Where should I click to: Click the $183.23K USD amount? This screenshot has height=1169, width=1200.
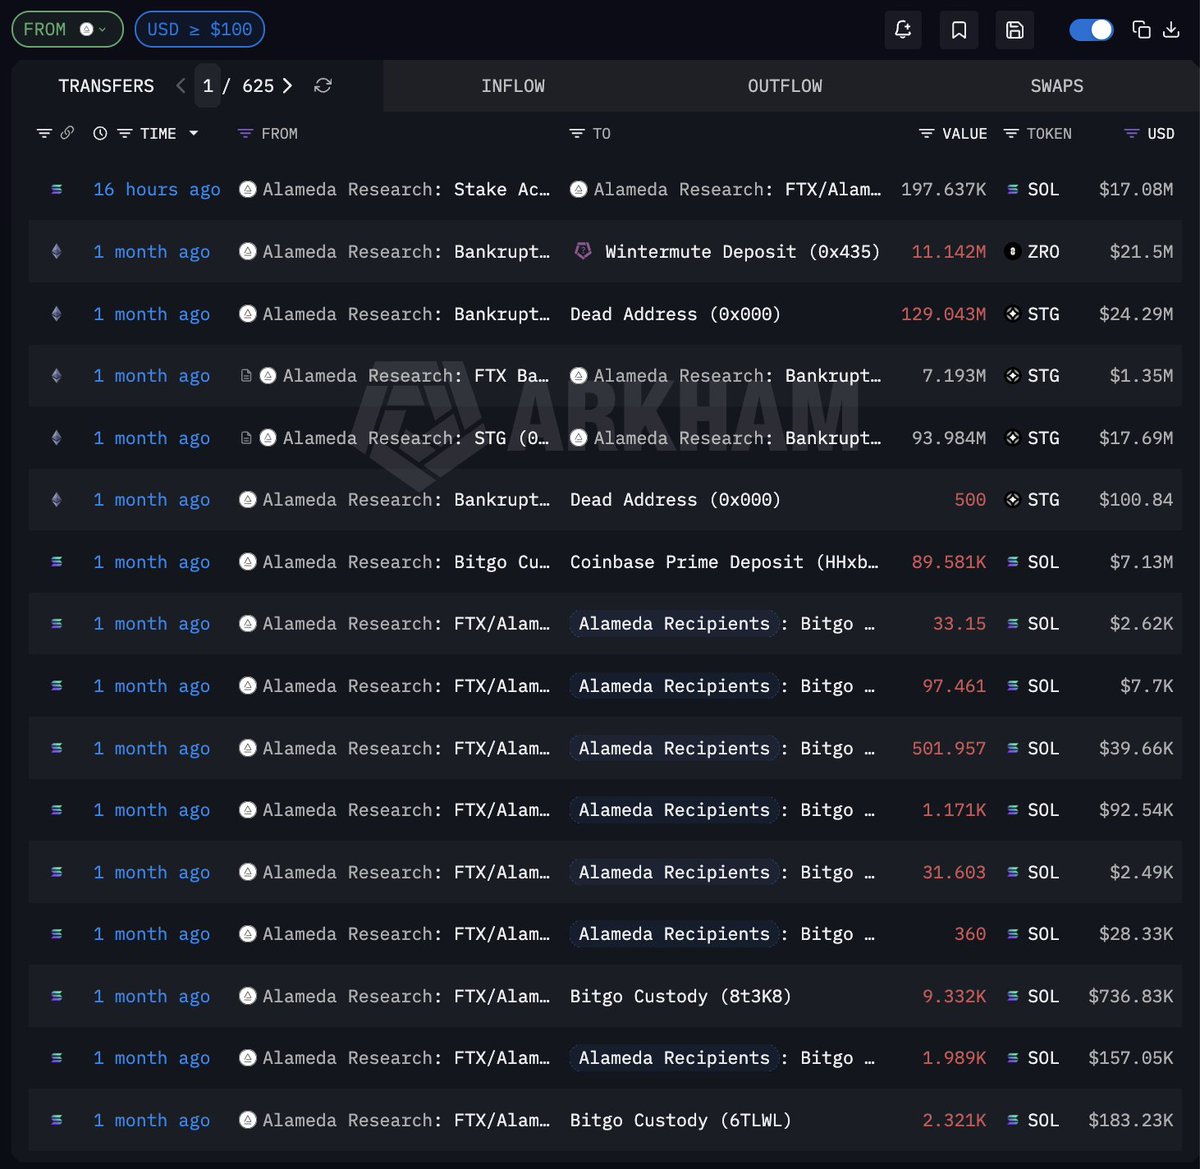point(1131,1120)
